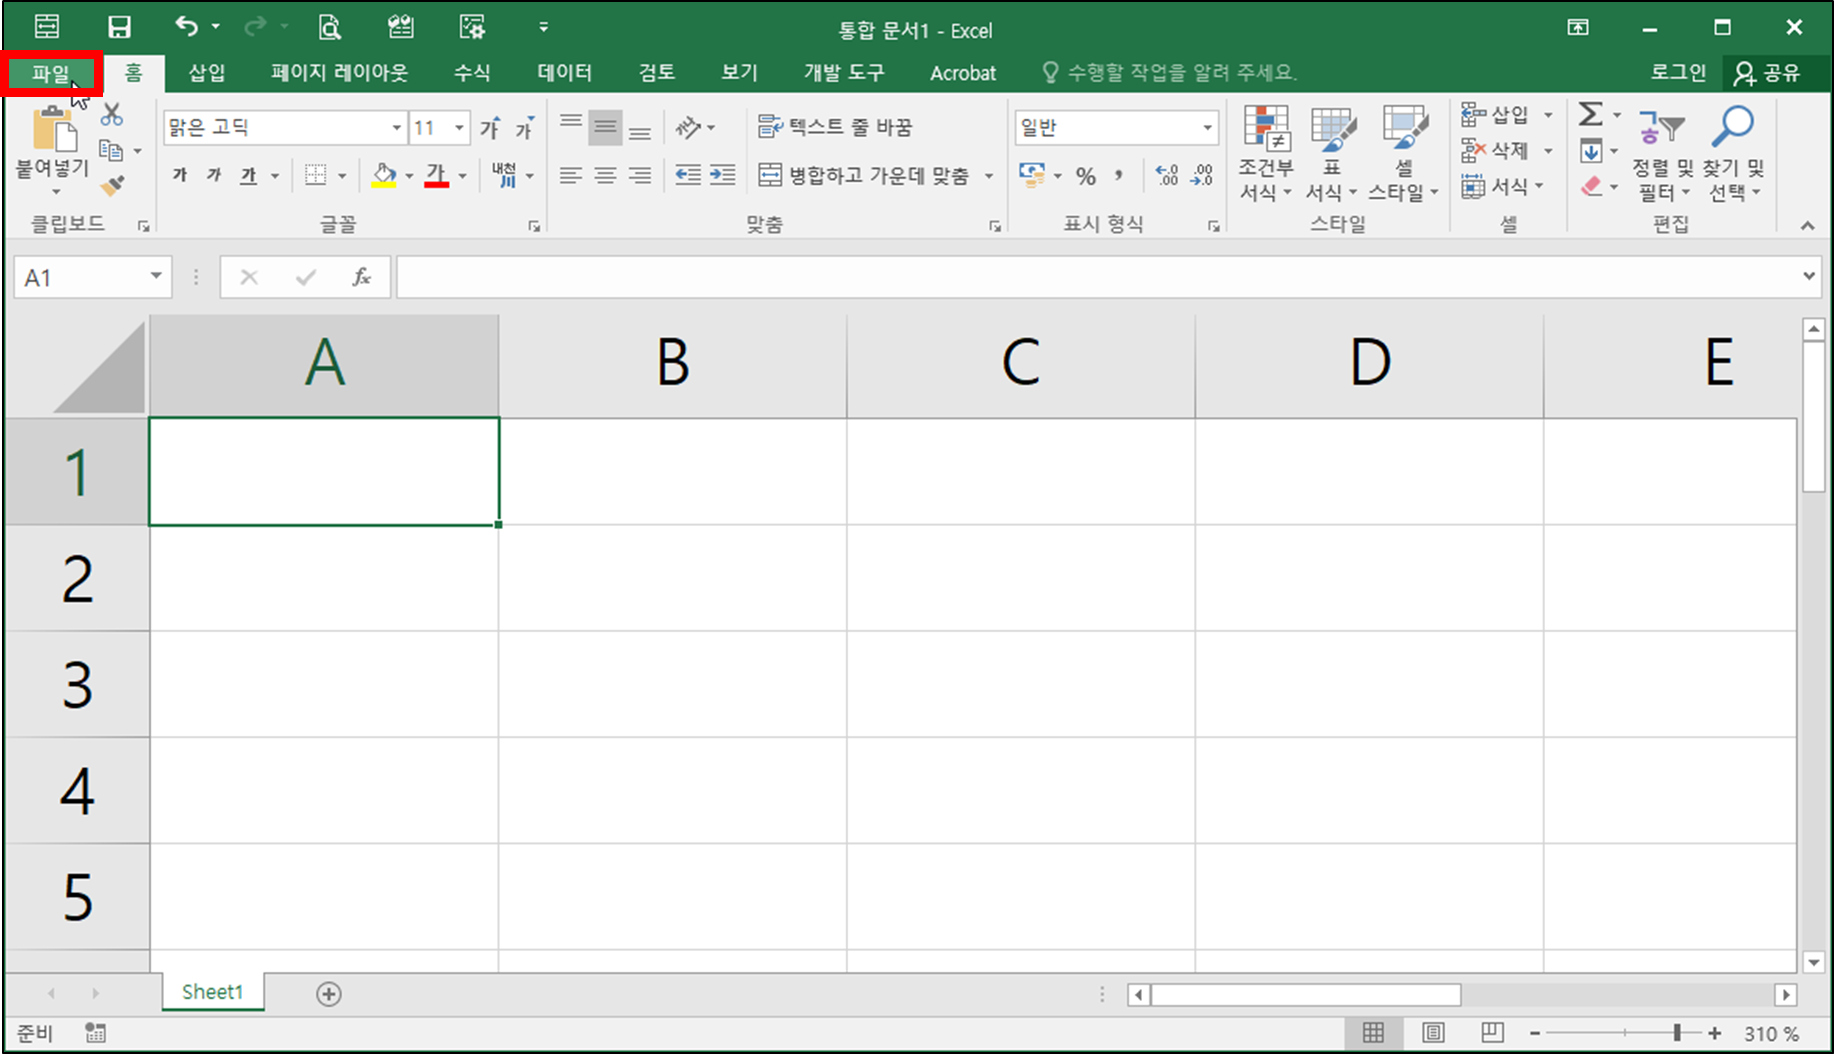Toggle Italic formatting 가 button
1834x1054 pixels.
coord(214,175)
